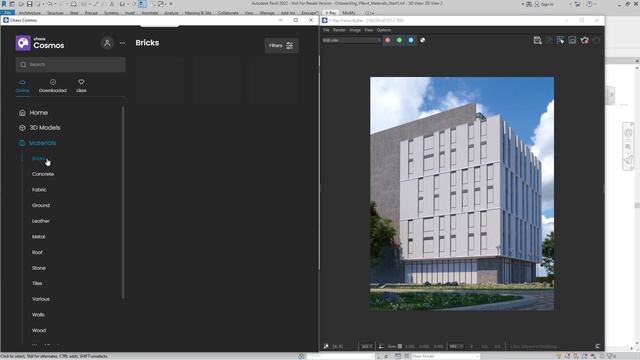Open the Image menu in V-Ray Frame Buffer
This screenshot has height=360, width=640.
[x=355, y=30]
